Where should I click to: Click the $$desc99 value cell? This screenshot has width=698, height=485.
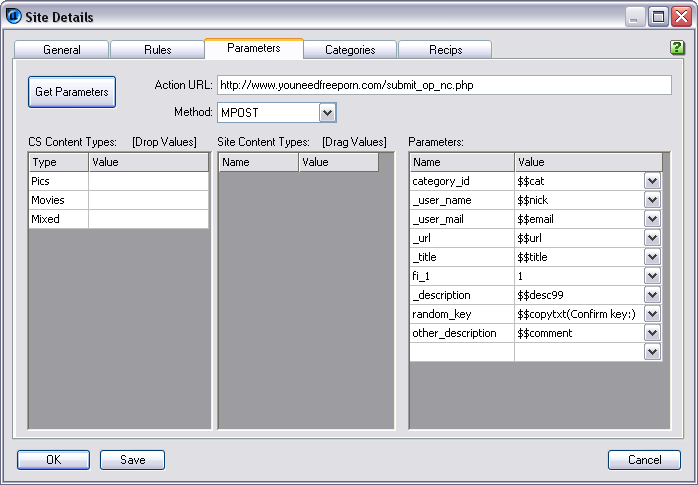coord(578,295)
